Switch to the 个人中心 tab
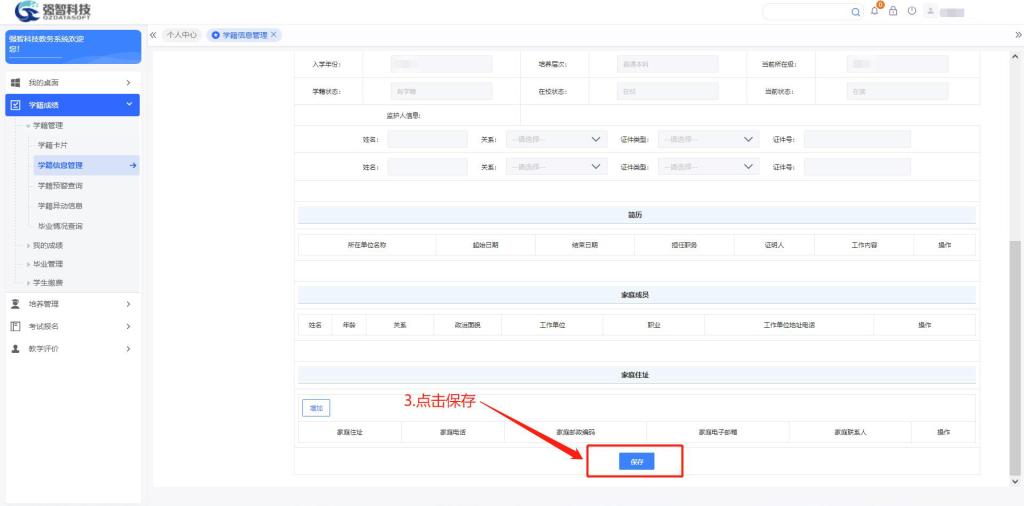Screen dimensions: 1024x506 [181, 35]
